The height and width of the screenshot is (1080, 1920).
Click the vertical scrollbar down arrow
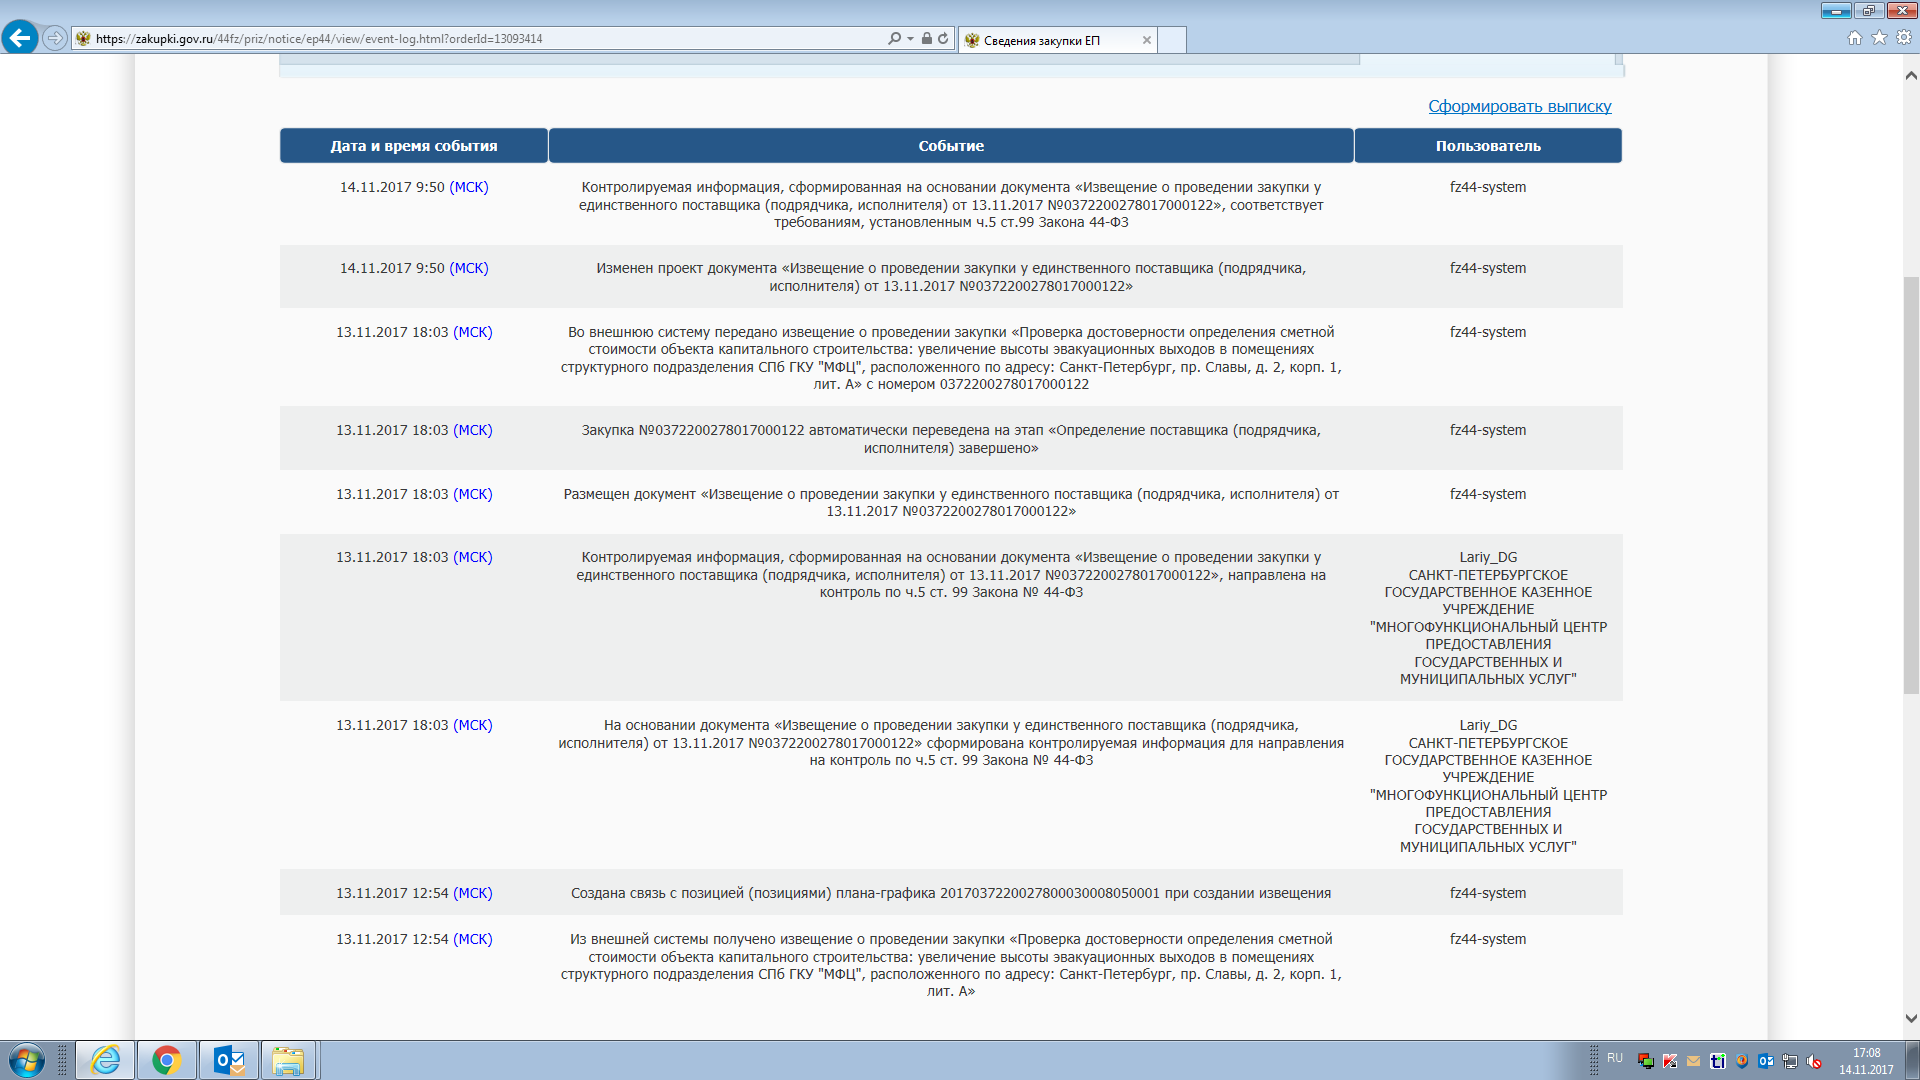[1911, 1018]
